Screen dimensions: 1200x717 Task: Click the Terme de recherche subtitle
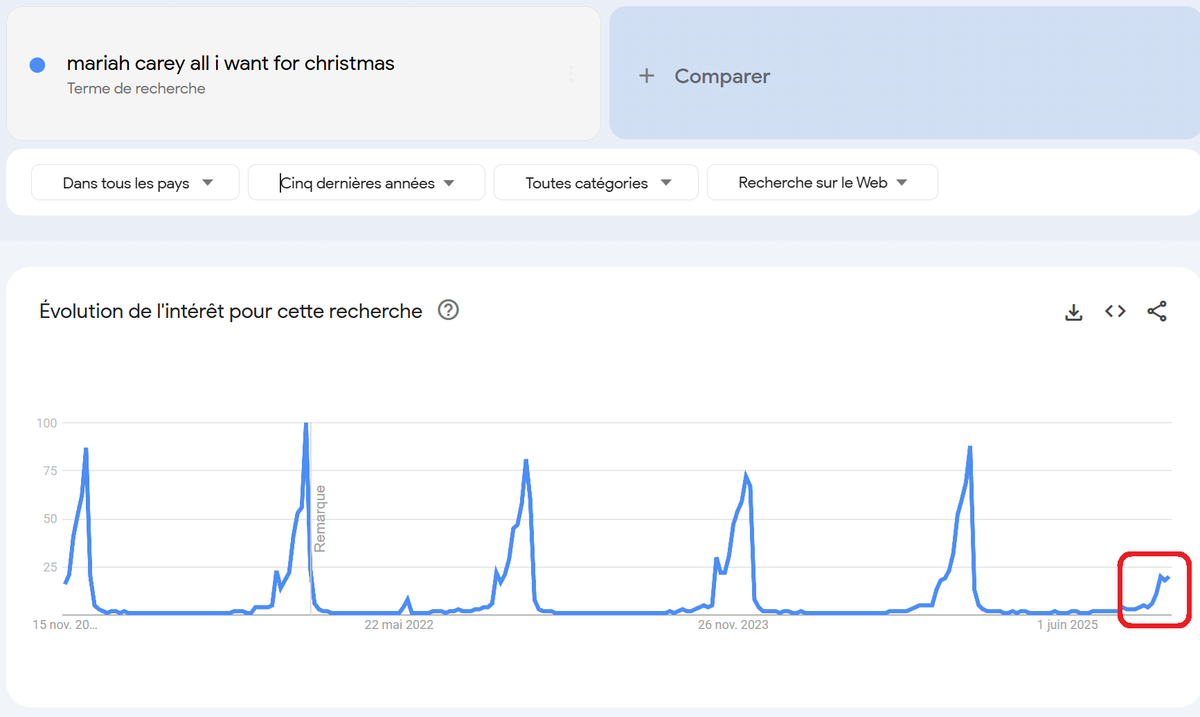(x=136, y=88)
